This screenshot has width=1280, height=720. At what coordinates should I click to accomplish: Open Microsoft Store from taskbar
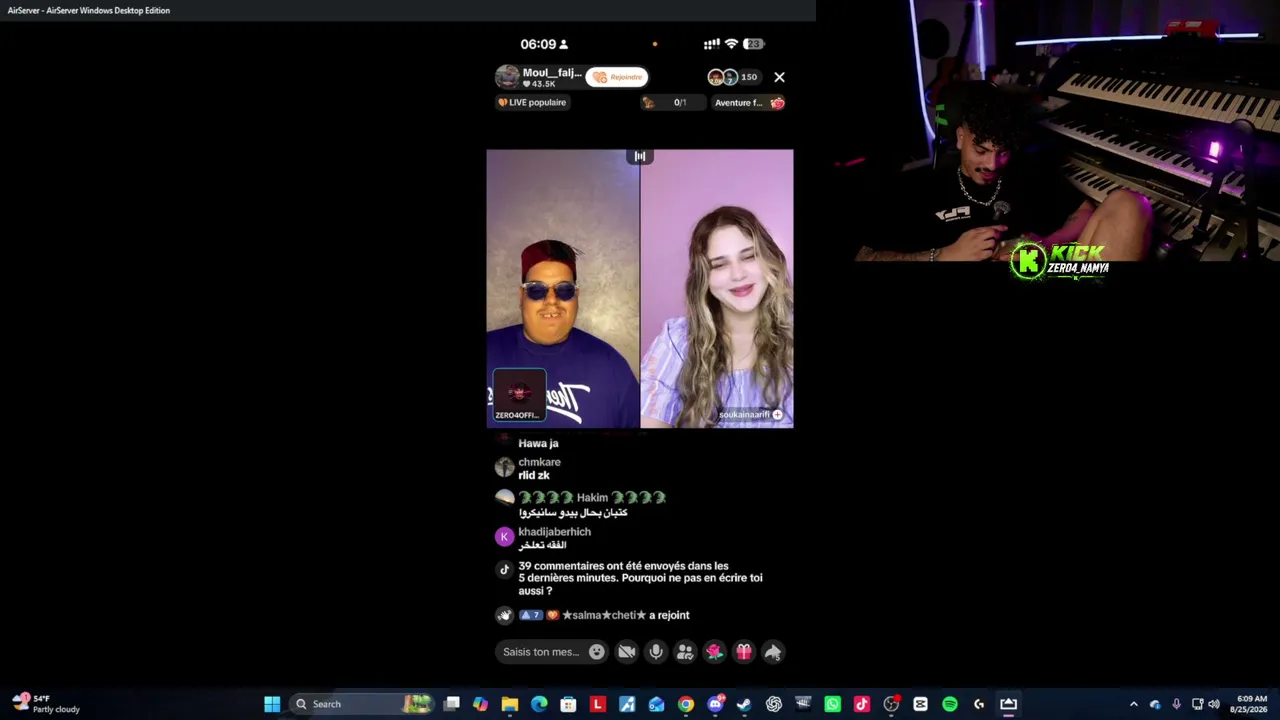tap(568, 704)
